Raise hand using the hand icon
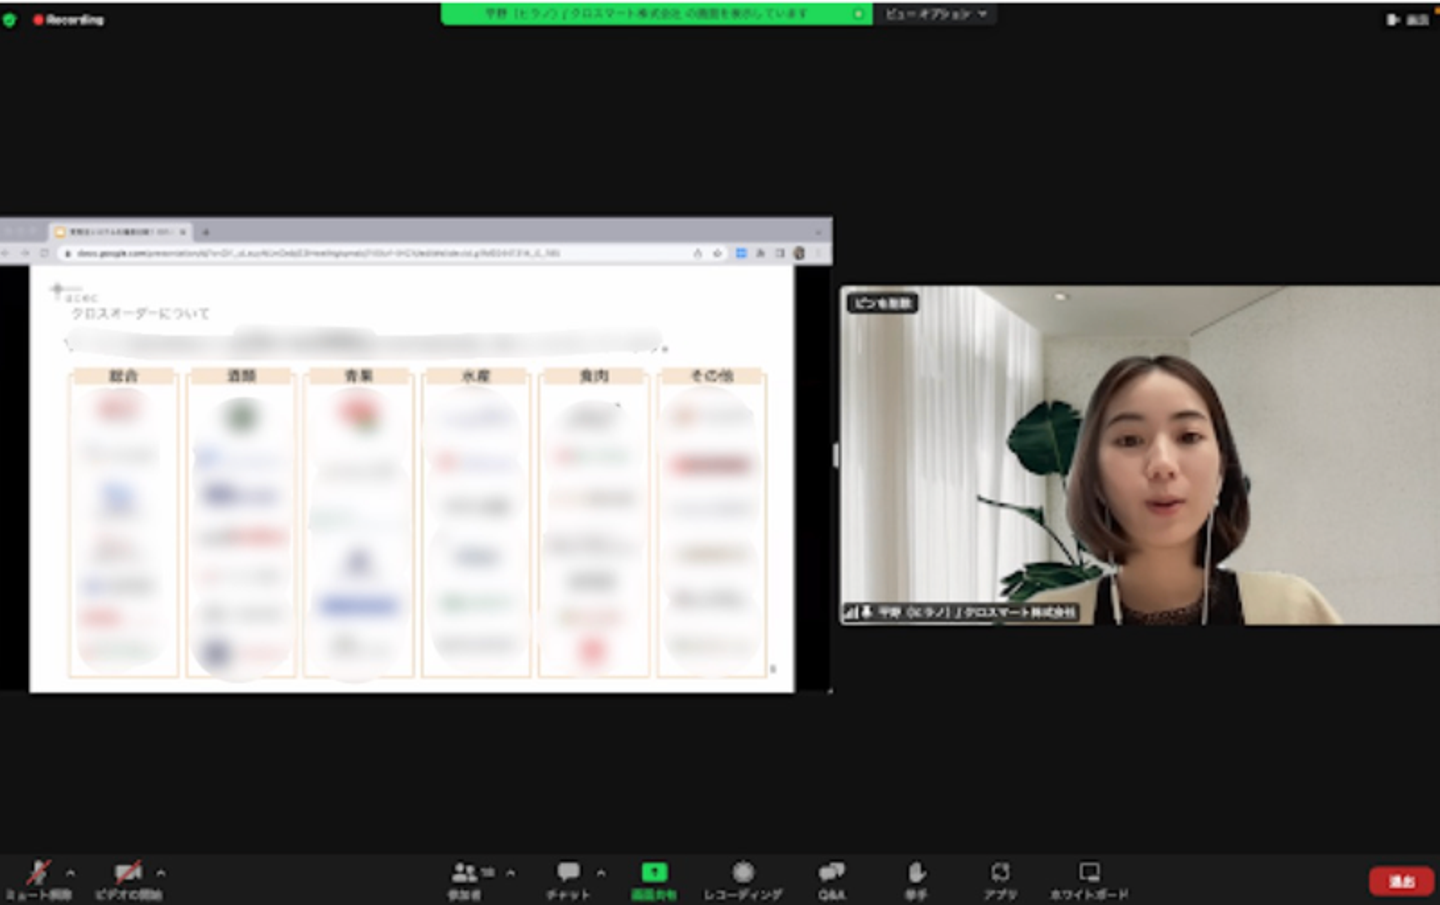Screen dimensions: 1440x905 click(x=916, y=880)
